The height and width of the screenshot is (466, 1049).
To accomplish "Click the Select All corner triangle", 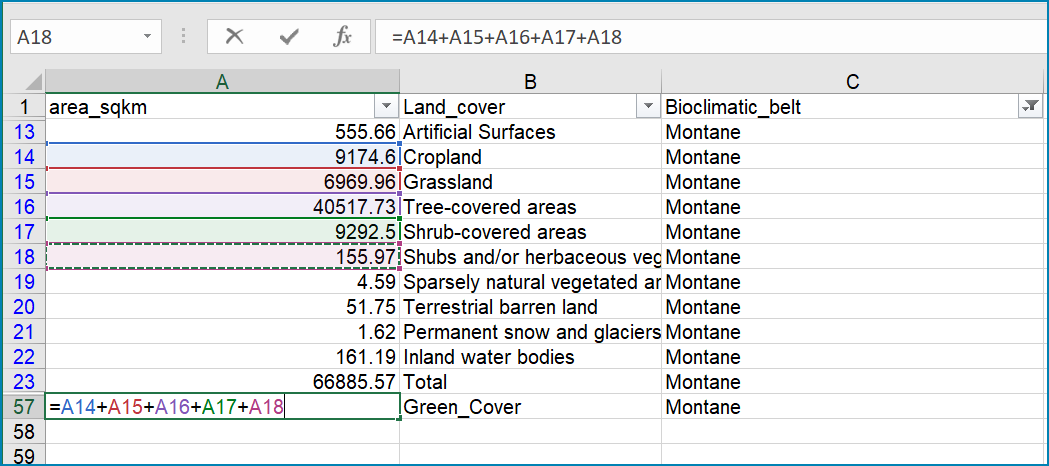I will 32,82.
